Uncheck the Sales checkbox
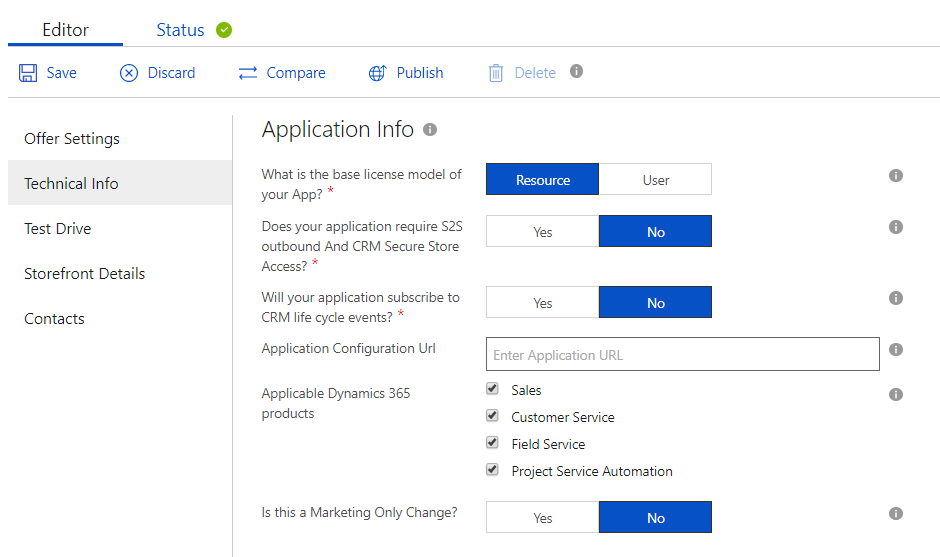 point(492,389)
